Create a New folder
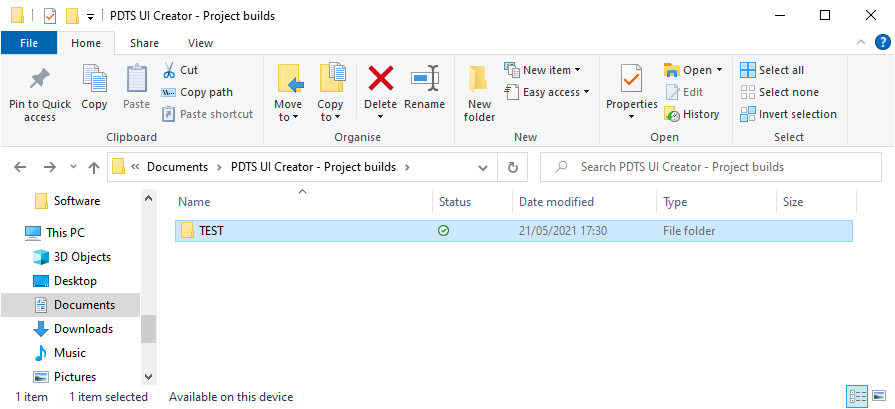The image size is (895, 409). 479,94
